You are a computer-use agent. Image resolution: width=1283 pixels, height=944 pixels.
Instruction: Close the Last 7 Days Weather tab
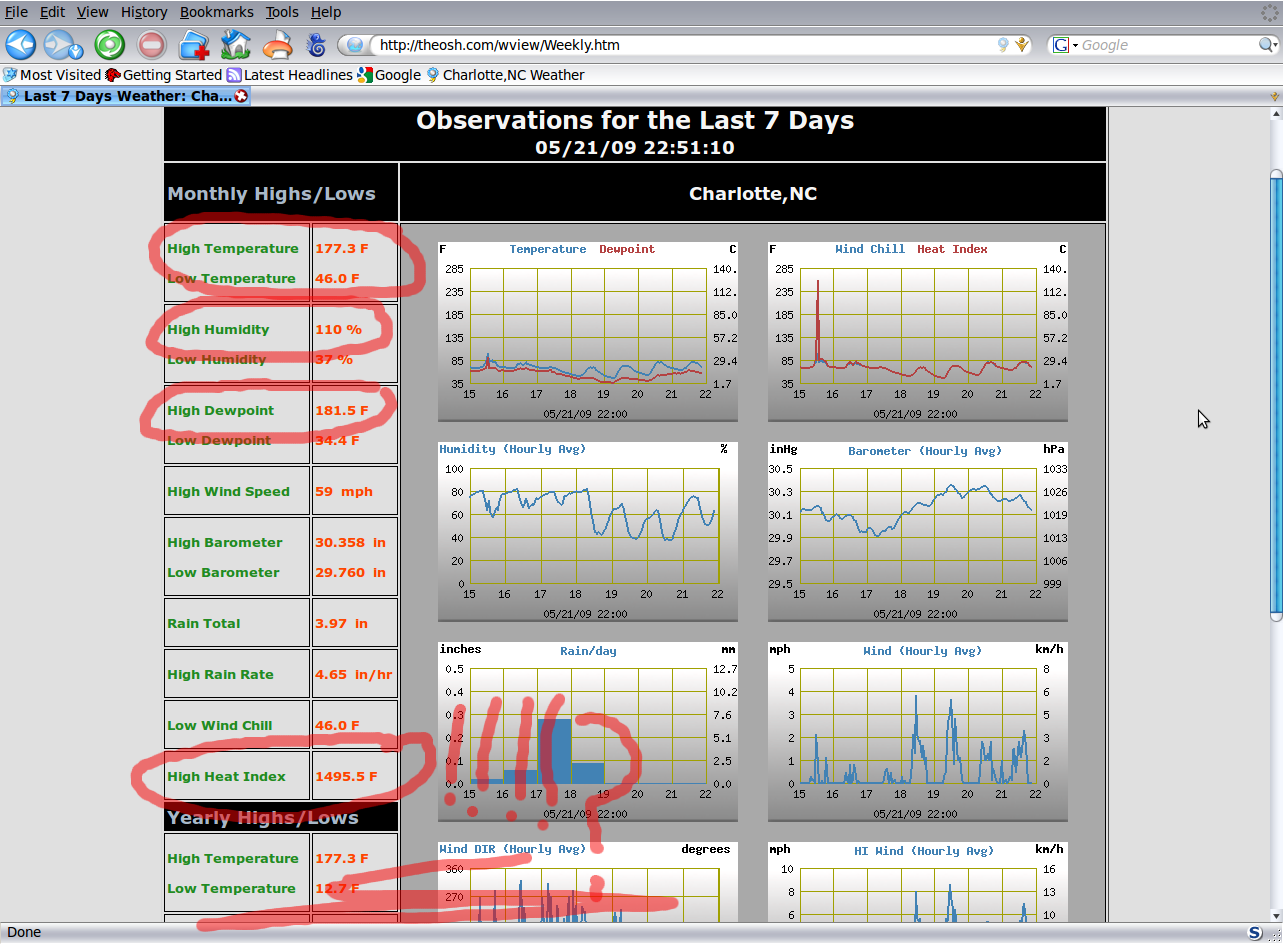(x=241, y=96)
